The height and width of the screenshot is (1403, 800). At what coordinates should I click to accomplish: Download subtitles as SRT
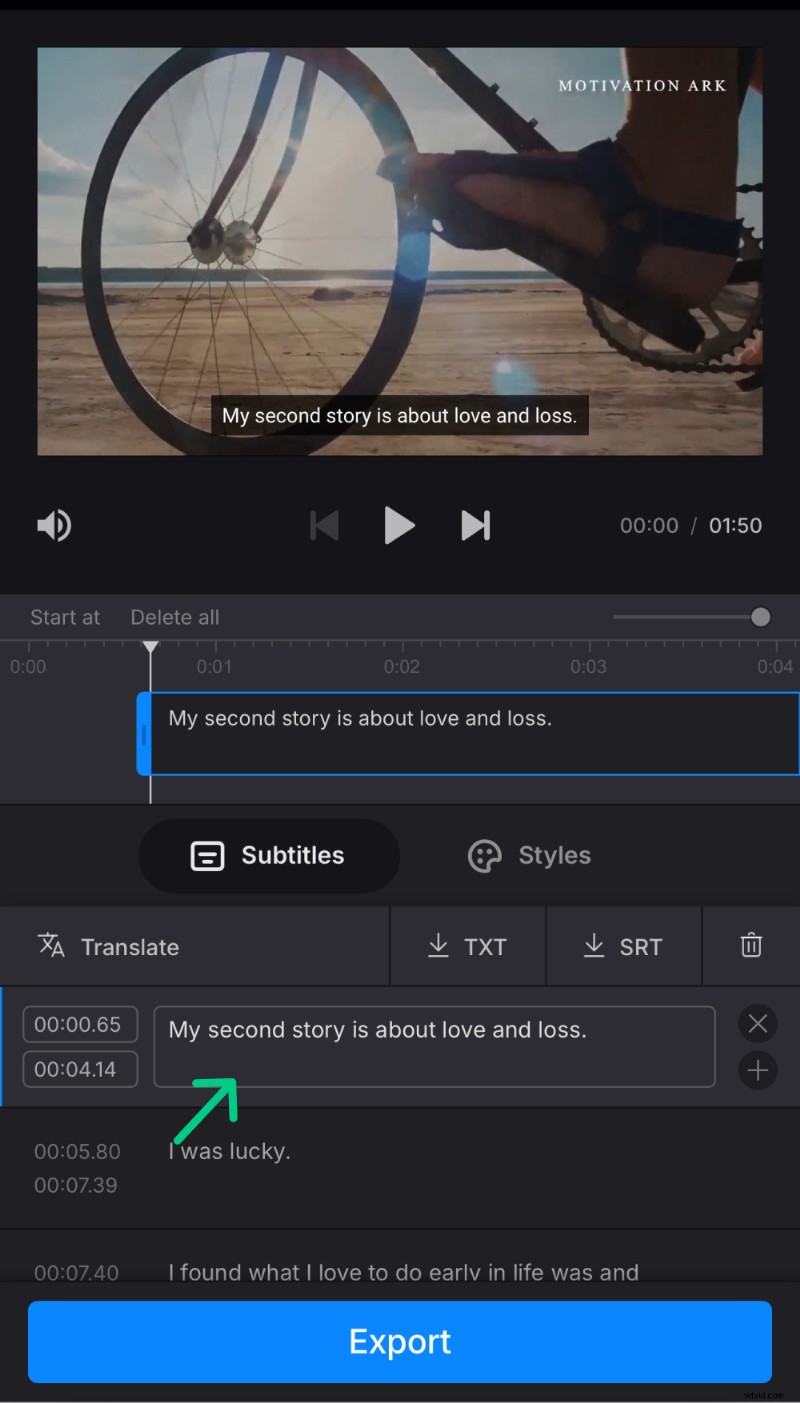pos(624,946)
